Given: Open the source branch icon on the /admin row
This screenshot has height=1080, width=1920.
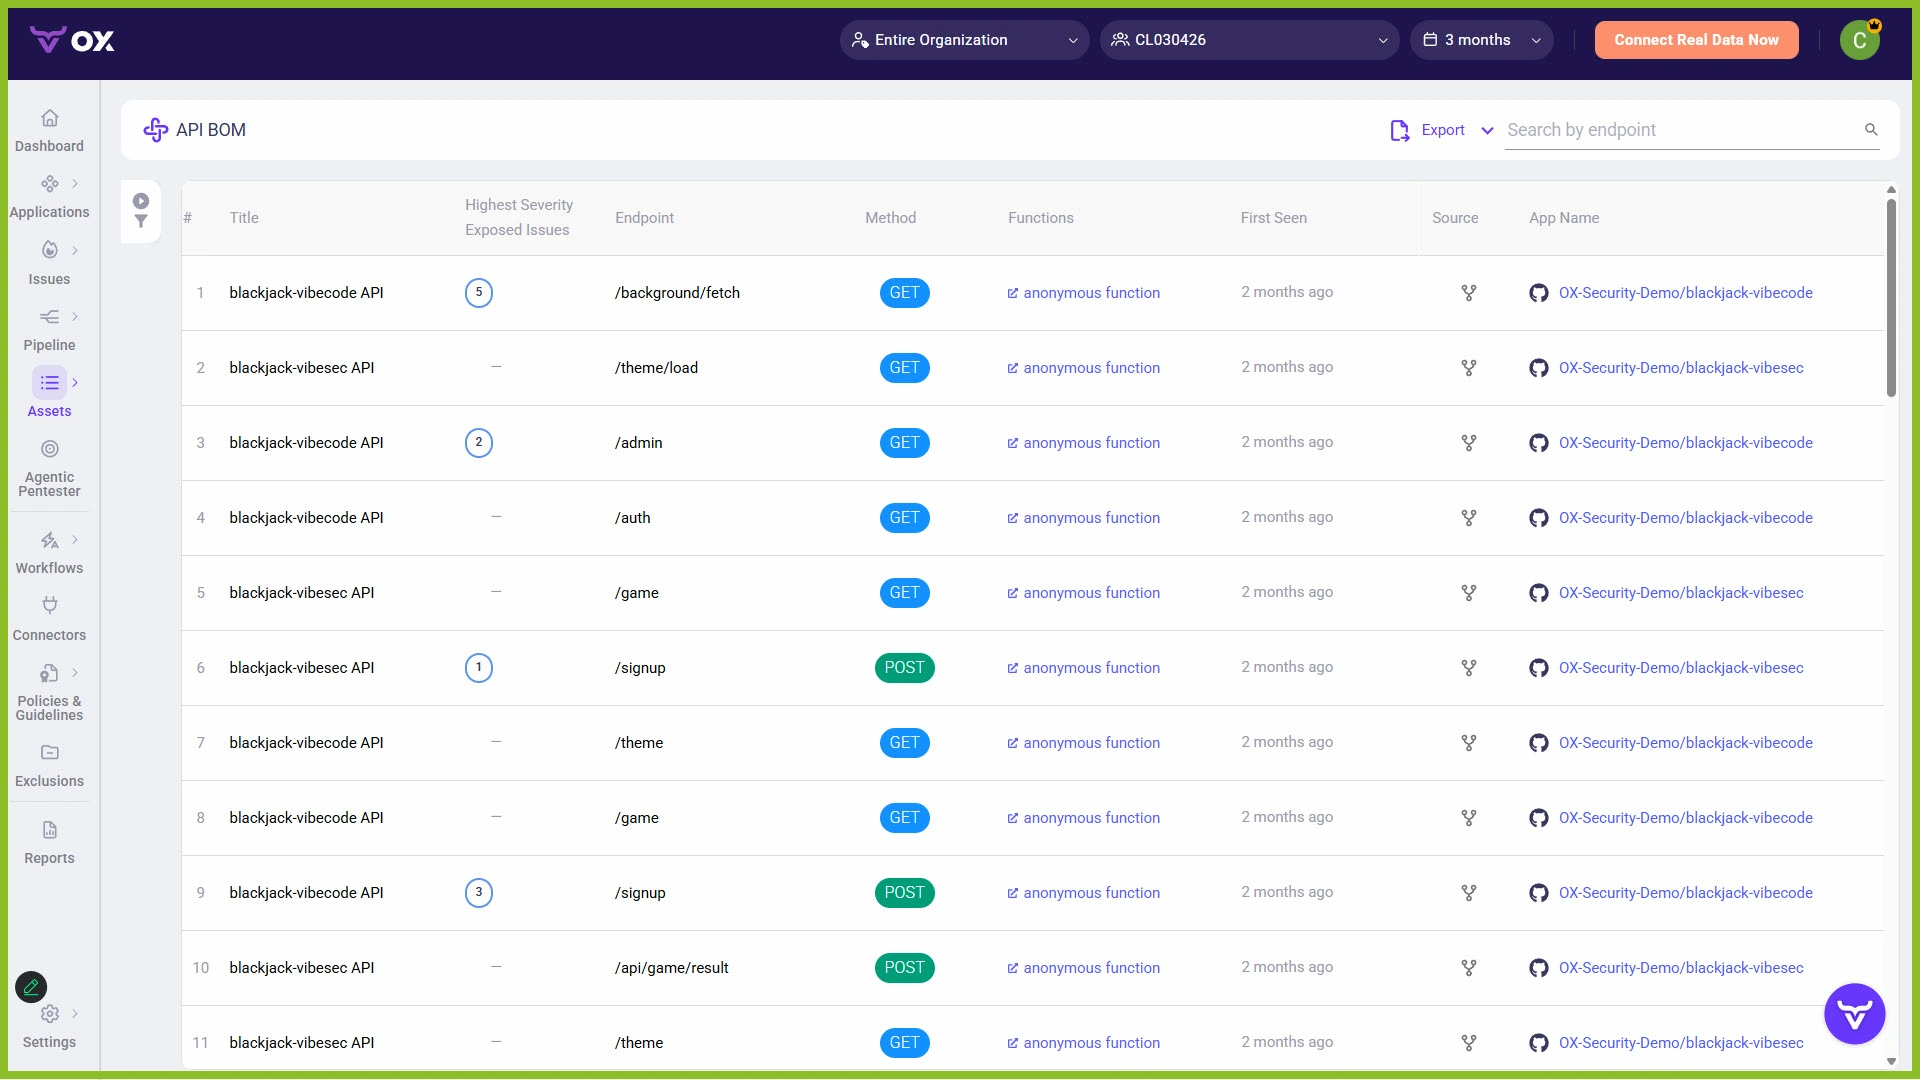Looking at the screenshot, I should point(1468,443).
